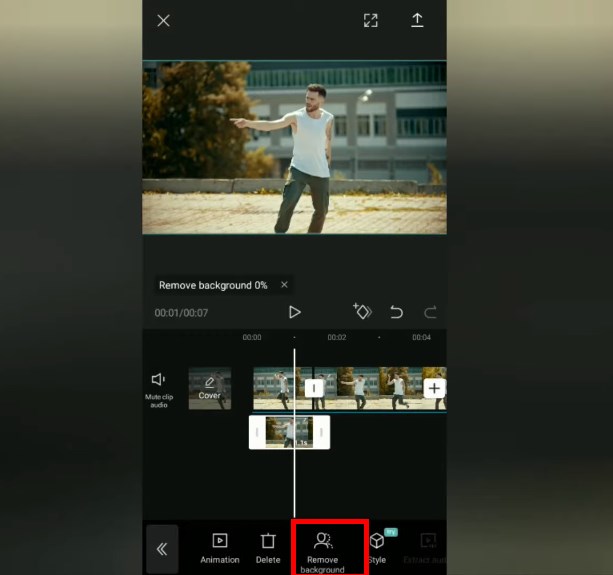
Task: Add a keyframe with the diamond icon
Action: tap(362, 311)
